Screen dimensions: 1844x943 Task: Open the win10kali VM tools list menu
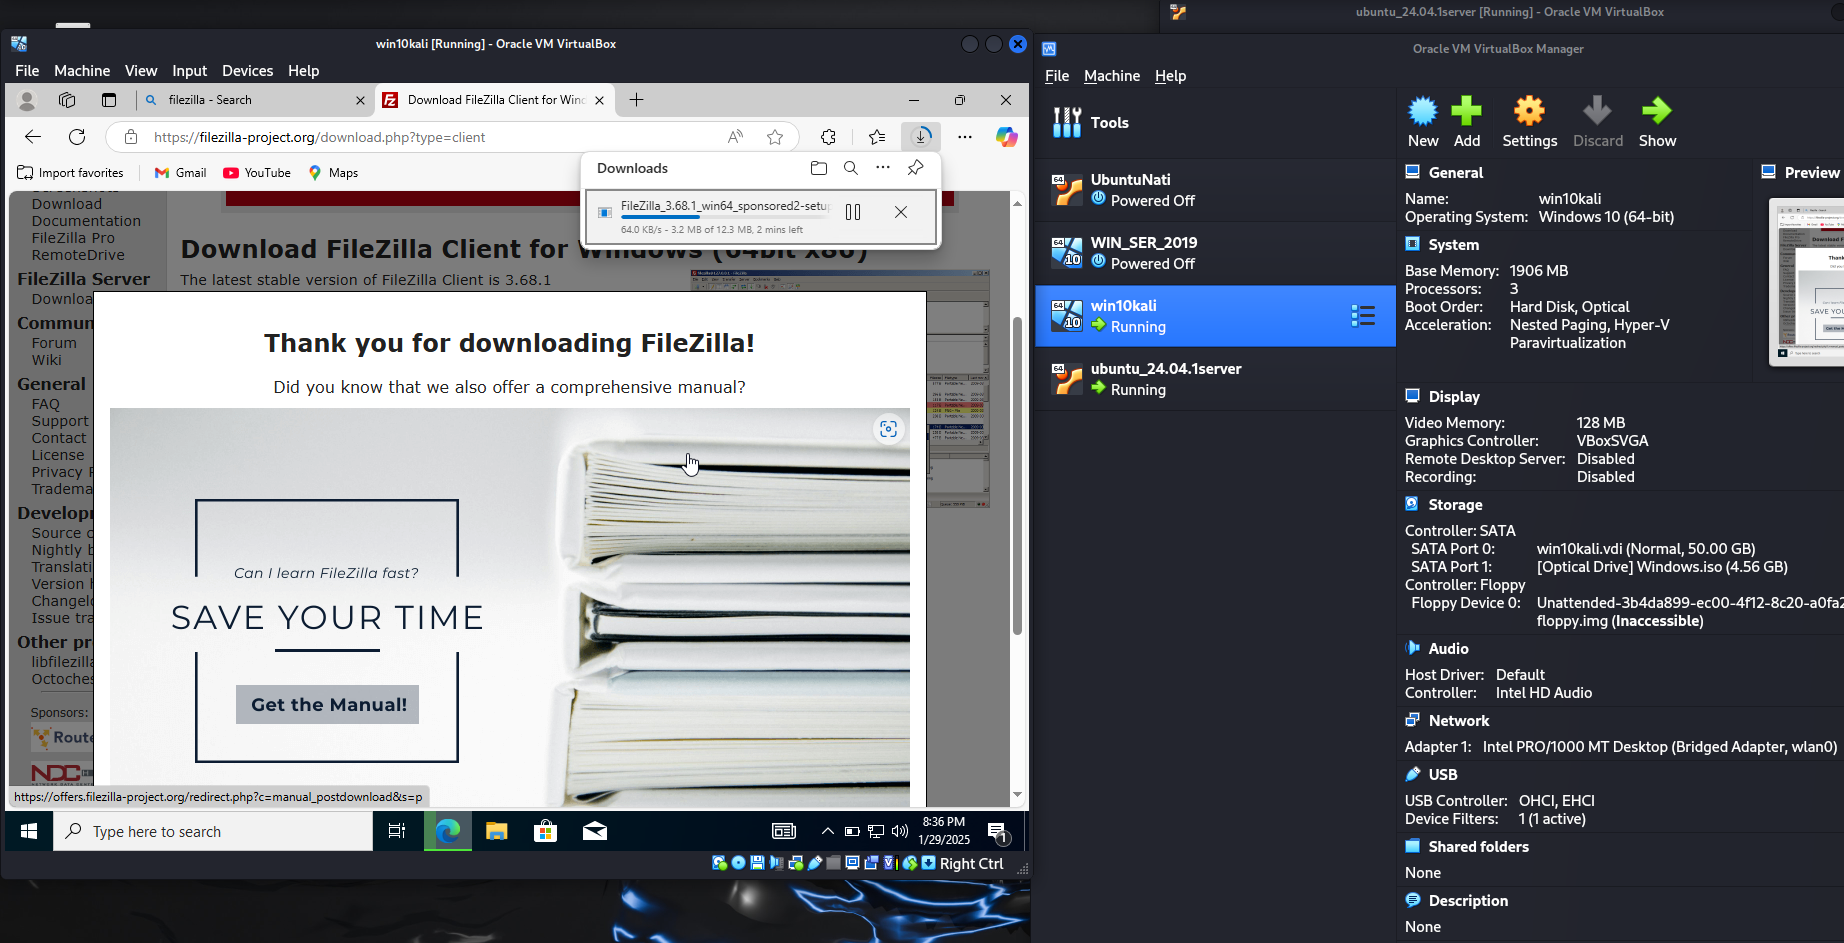click(x=1363, y=316)
